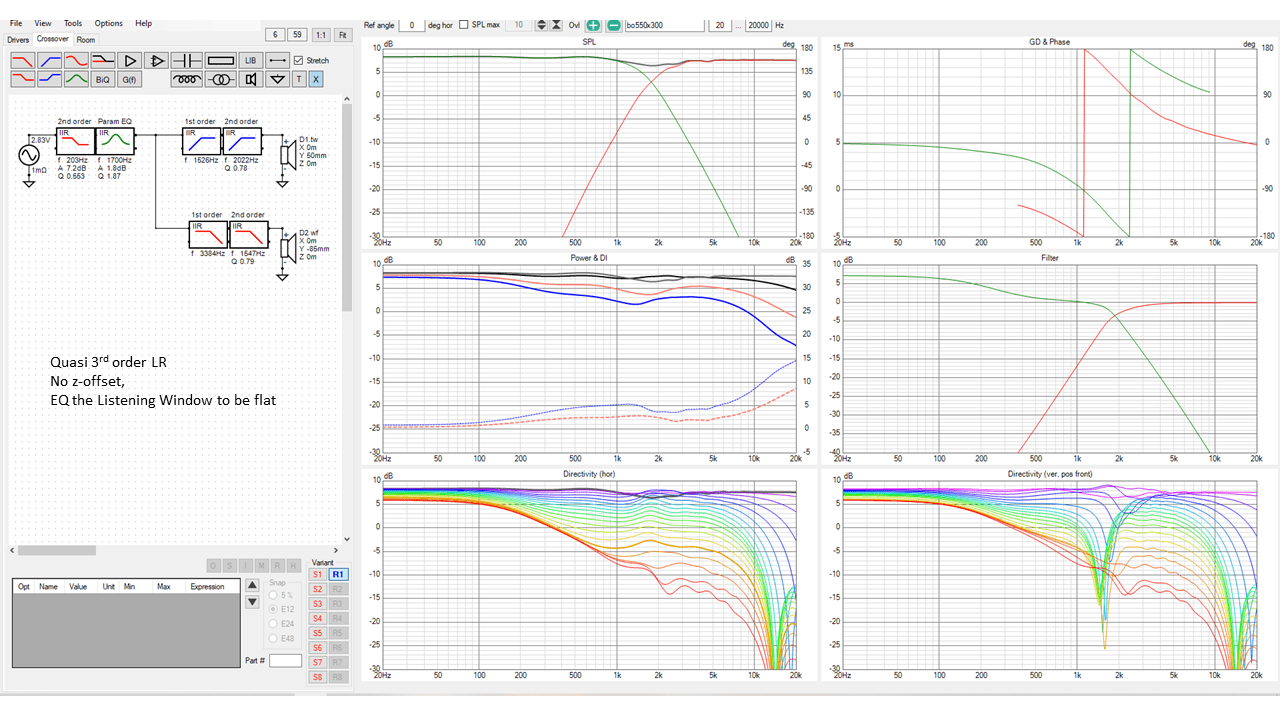This screenshot has height=720, width=1280.
Task: Select the D1 tw tweeter driver symbol
Action: tap(289, 154)
